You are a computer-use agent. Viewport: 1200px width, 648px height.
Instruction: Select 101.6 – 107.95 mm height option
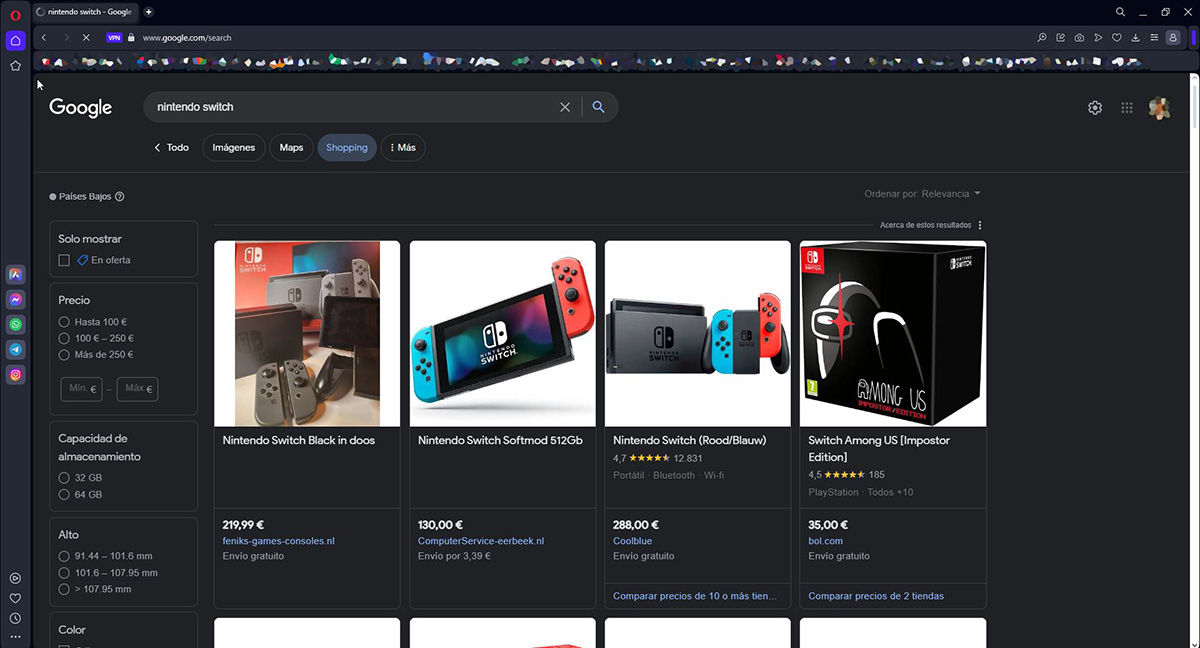coord(64,573)
